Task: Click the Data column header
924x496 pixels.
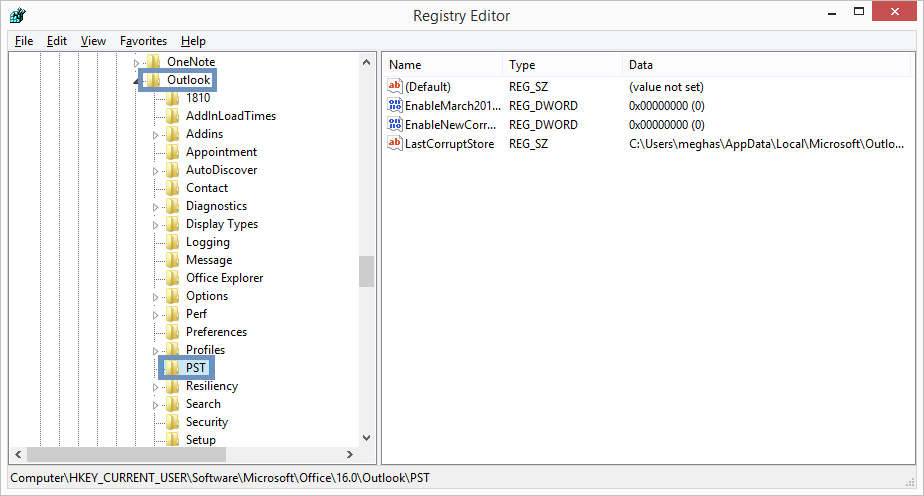Action: [x=766, y=65]
